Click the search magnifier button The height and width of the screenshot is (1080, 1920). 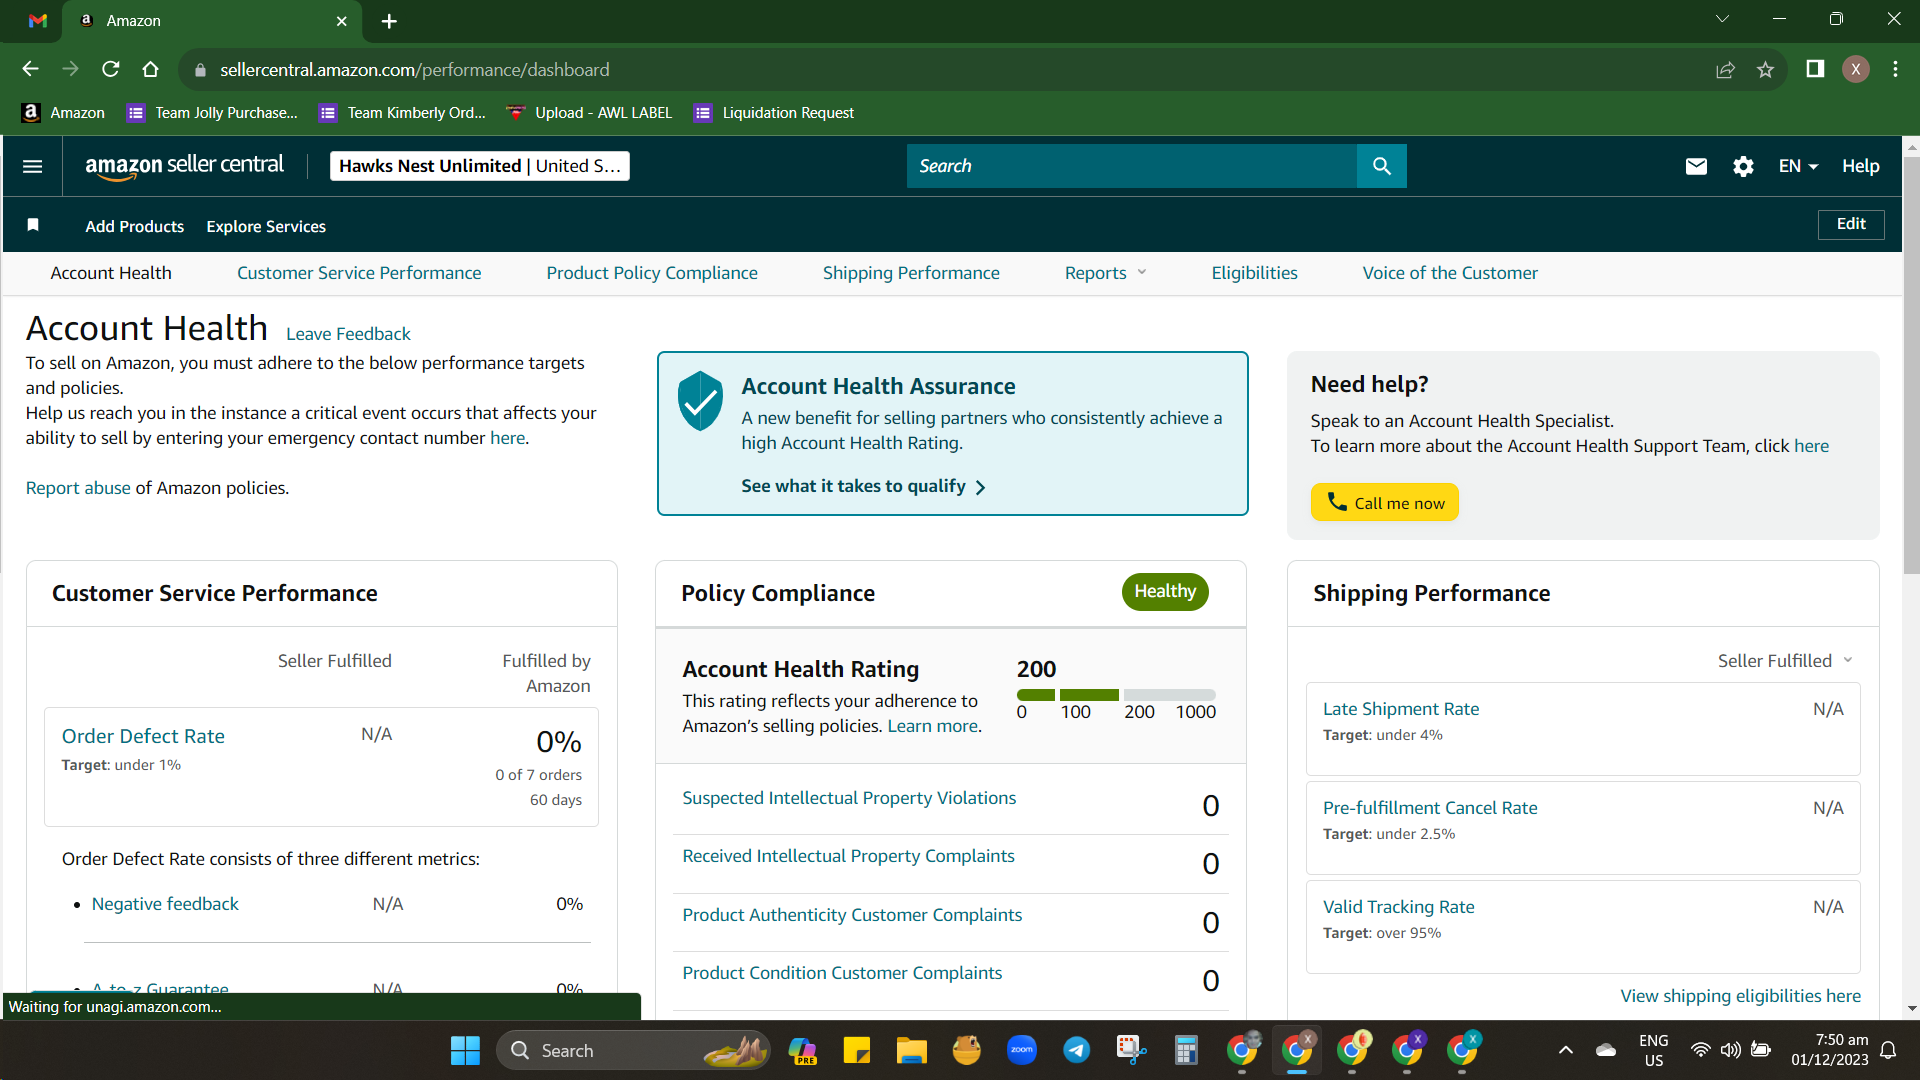click(1381, 166)
